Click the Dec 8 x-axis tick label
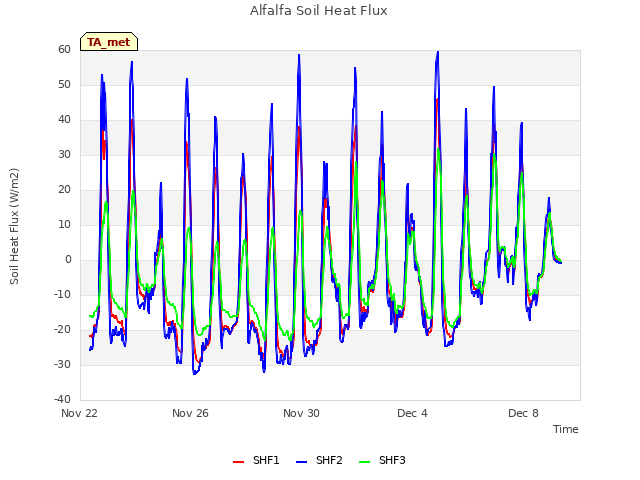Image resolution: width=640 pixels, height=480 pixels. [x=523, y=413]
